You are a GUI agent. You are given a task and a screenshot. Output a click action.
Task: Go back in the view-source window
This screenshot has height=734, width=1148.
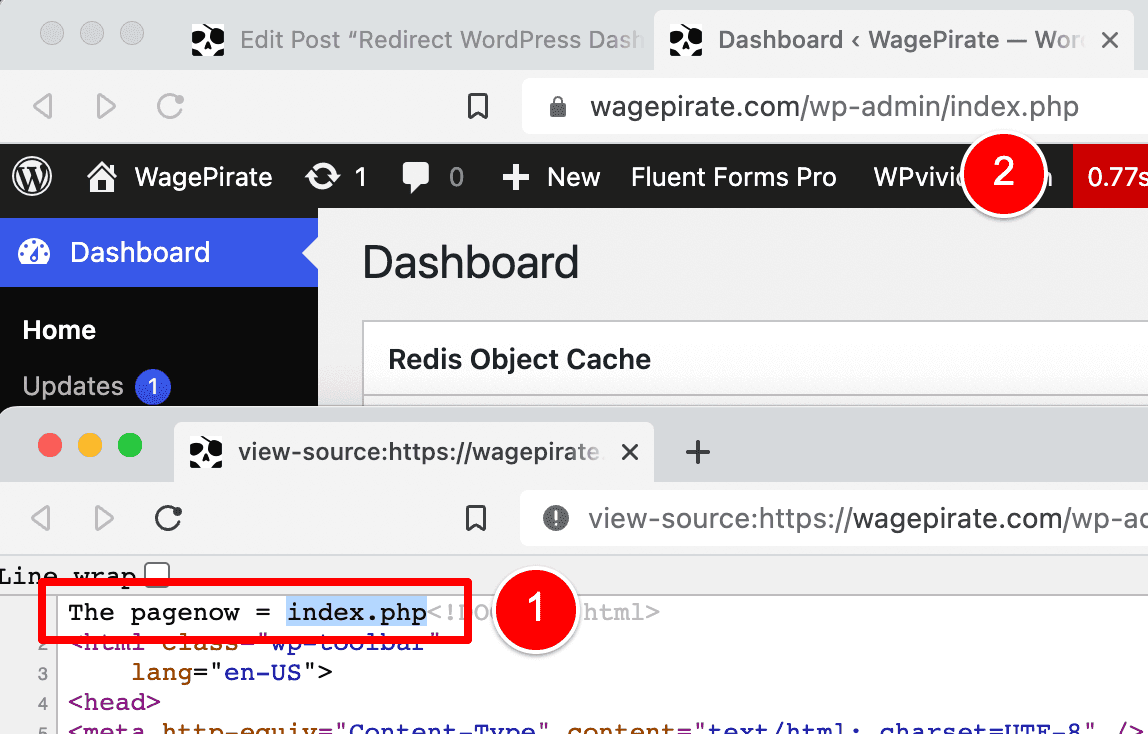[x=41, y=518]
